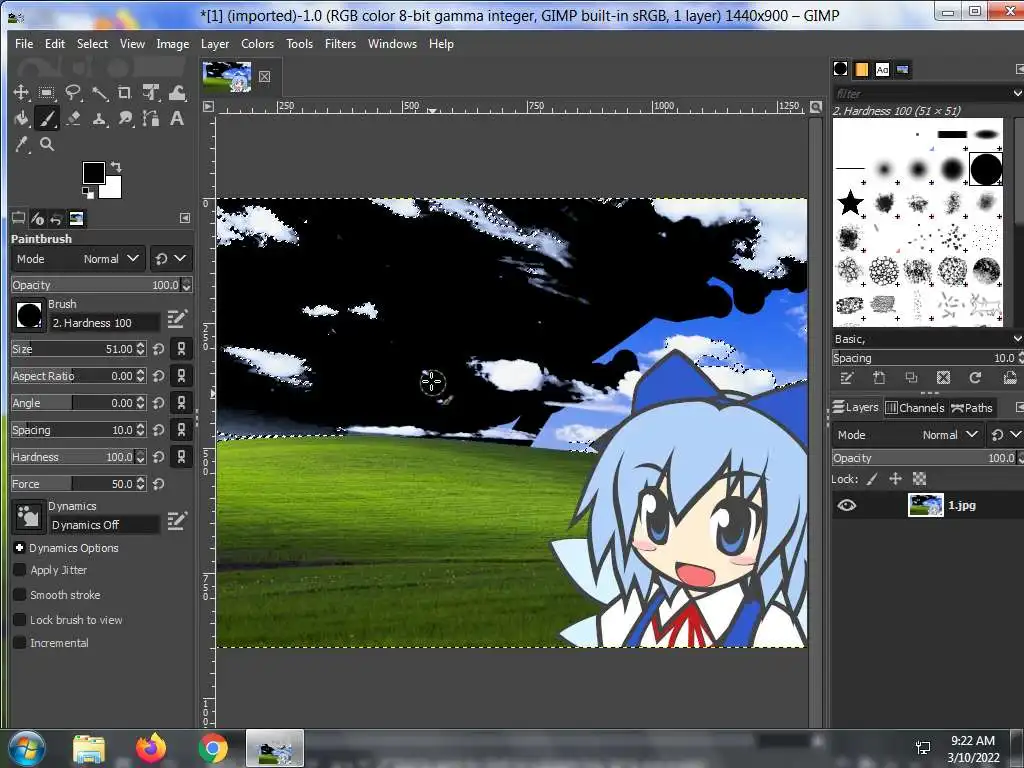Select the Text tool

pyautogui.click(x=176, y=118)
